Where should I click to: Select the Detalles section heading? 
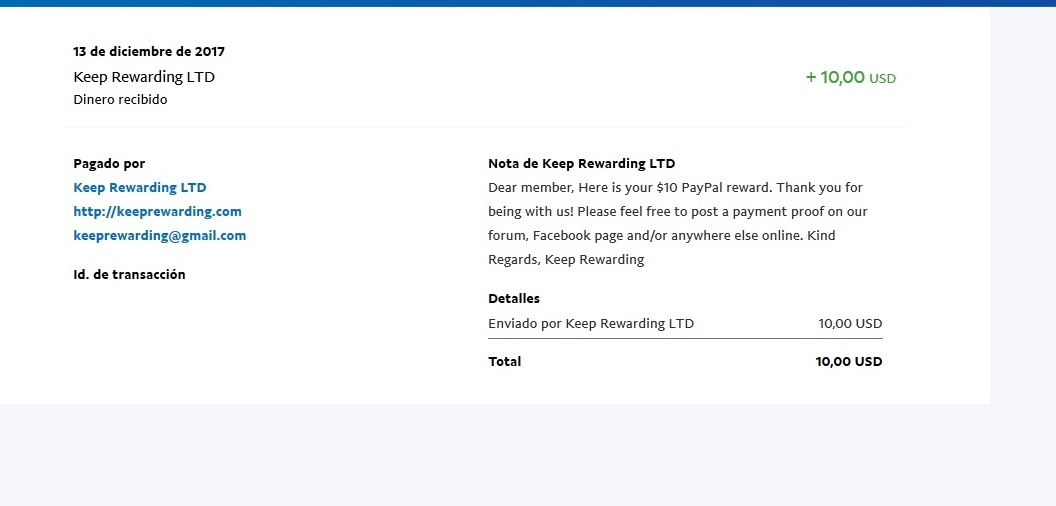tap(514, 299)
